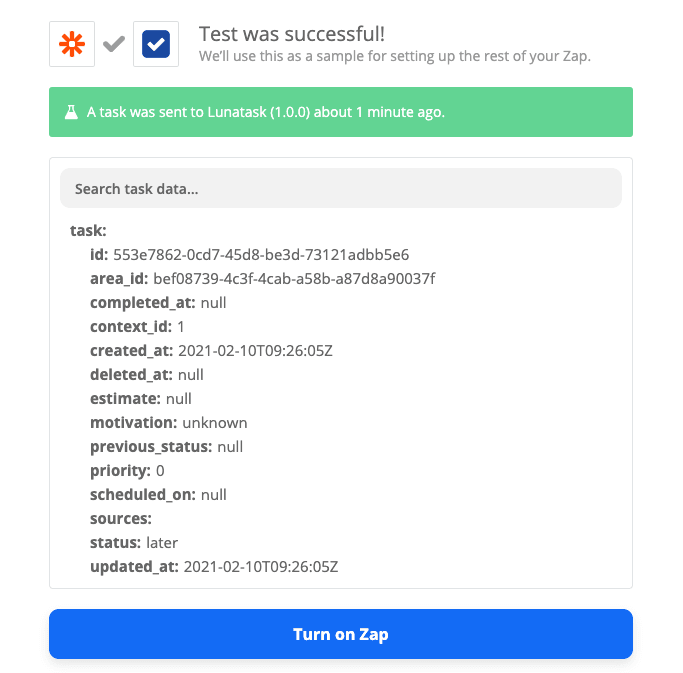Click the motivation unknown row
Image resolution: width=683 pixels, height=673 pixels.
click(169, 423)
